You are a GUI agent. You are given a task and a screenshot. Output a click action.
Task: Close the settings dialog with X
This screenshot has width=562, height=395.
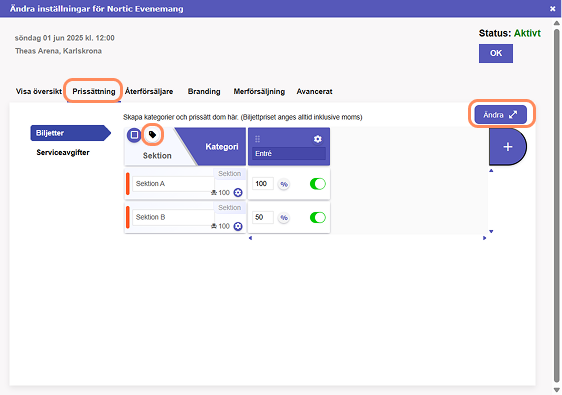pyautogui.click(x=552, y=9)
